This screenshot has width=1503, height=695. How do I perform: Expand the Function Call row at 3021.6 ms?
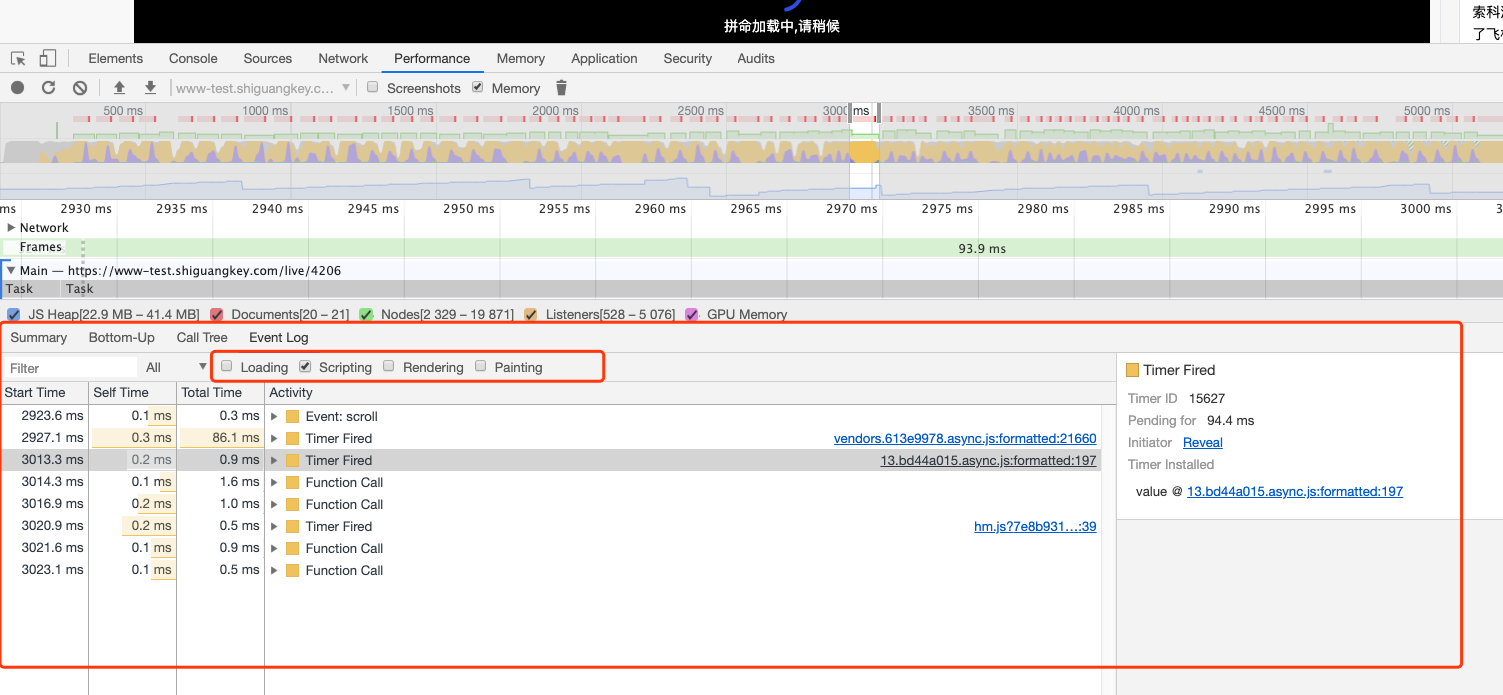pyautogui.click(x=274, y=548)
